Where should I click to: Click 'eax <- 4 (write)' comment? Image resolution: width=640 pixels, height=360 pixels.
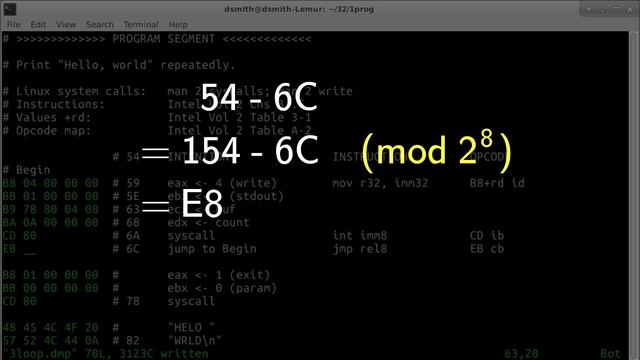(x=222, y=183)
